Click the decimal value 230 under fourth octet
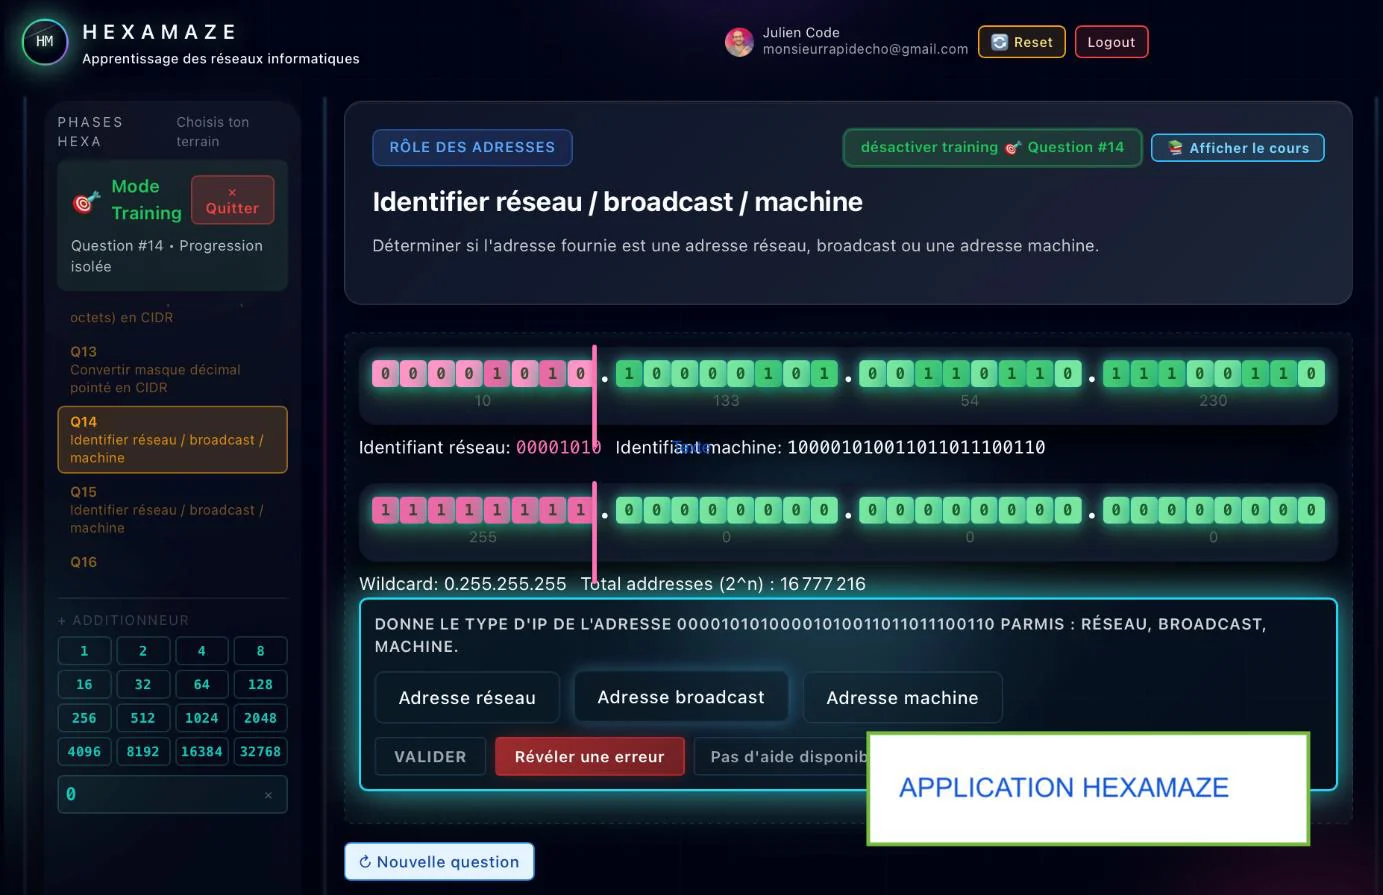 (1213, 401)
